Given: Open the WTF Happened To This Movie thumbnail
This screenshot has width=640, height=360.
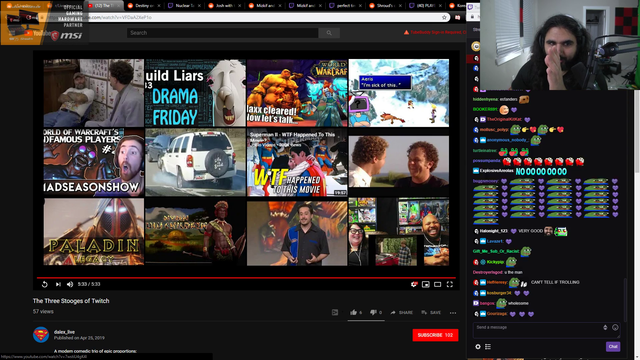Looking at the screenshot, I should pos(297,162).
